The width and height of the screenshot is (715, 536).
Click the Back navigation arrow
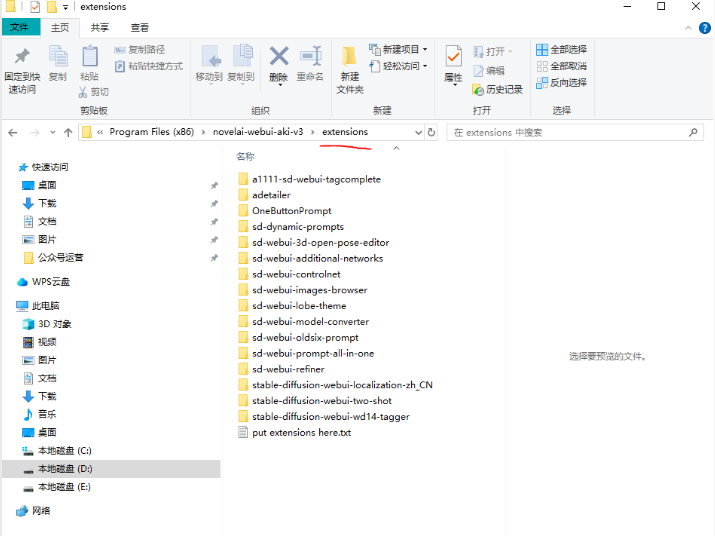point(13,133)
